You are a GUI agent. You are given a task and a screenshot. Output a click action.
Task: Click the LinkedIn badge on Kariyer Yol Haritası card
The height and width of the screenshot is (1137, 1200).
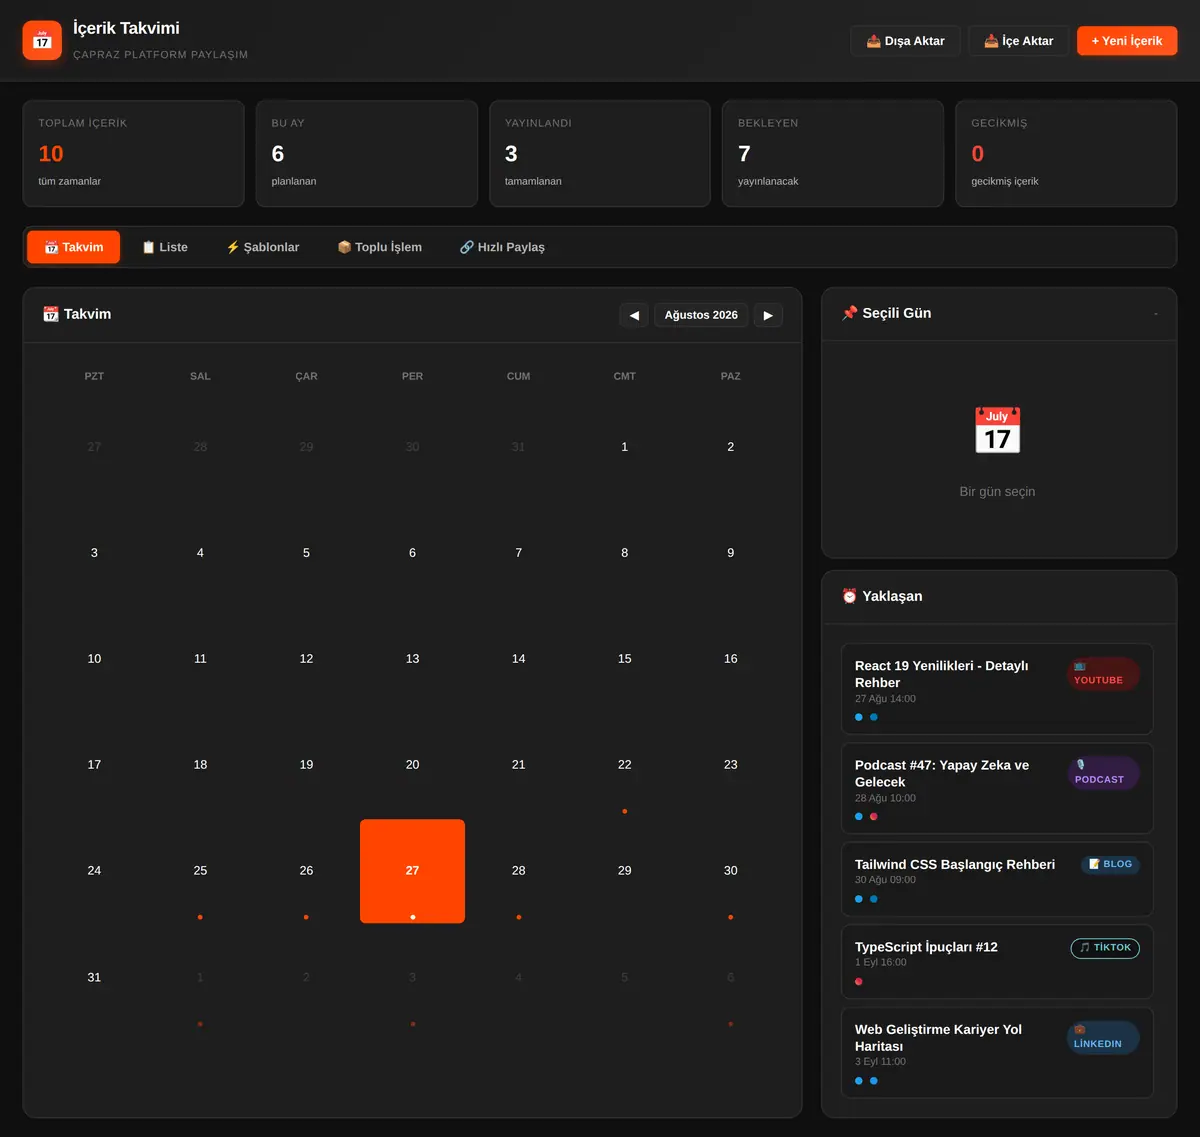click(1103, 1037)
